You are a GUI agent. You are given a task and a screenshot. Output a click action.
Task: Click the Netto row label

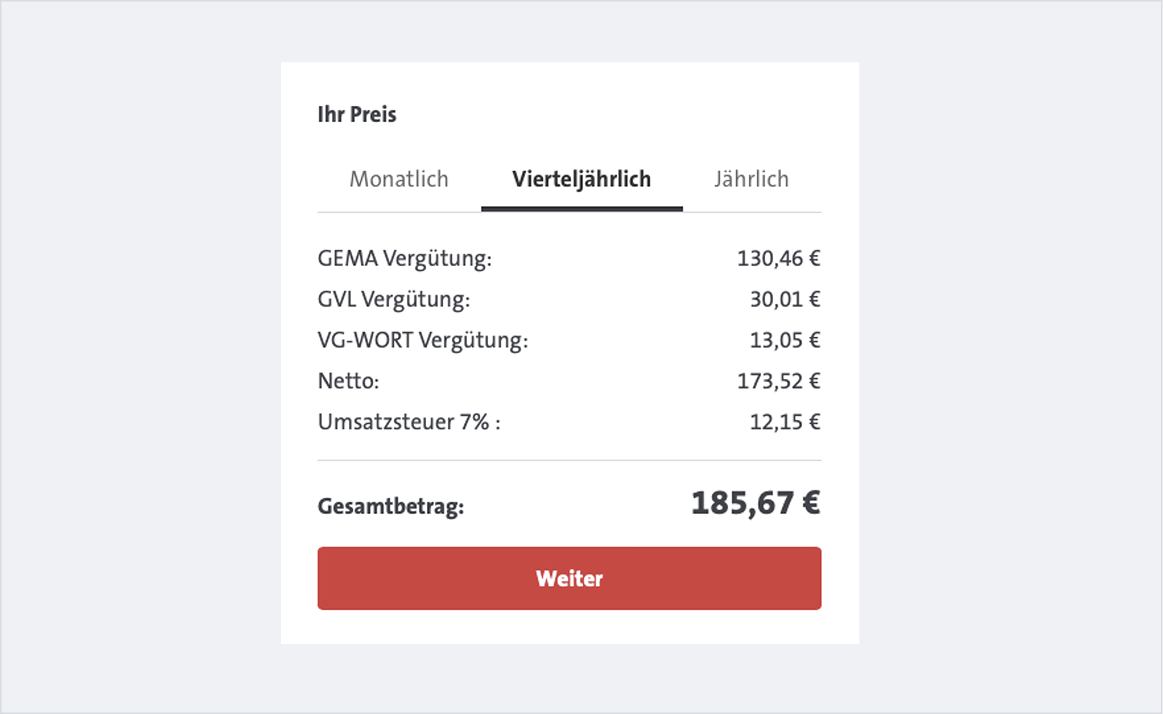pyautogui.click(x=346, y=381)
